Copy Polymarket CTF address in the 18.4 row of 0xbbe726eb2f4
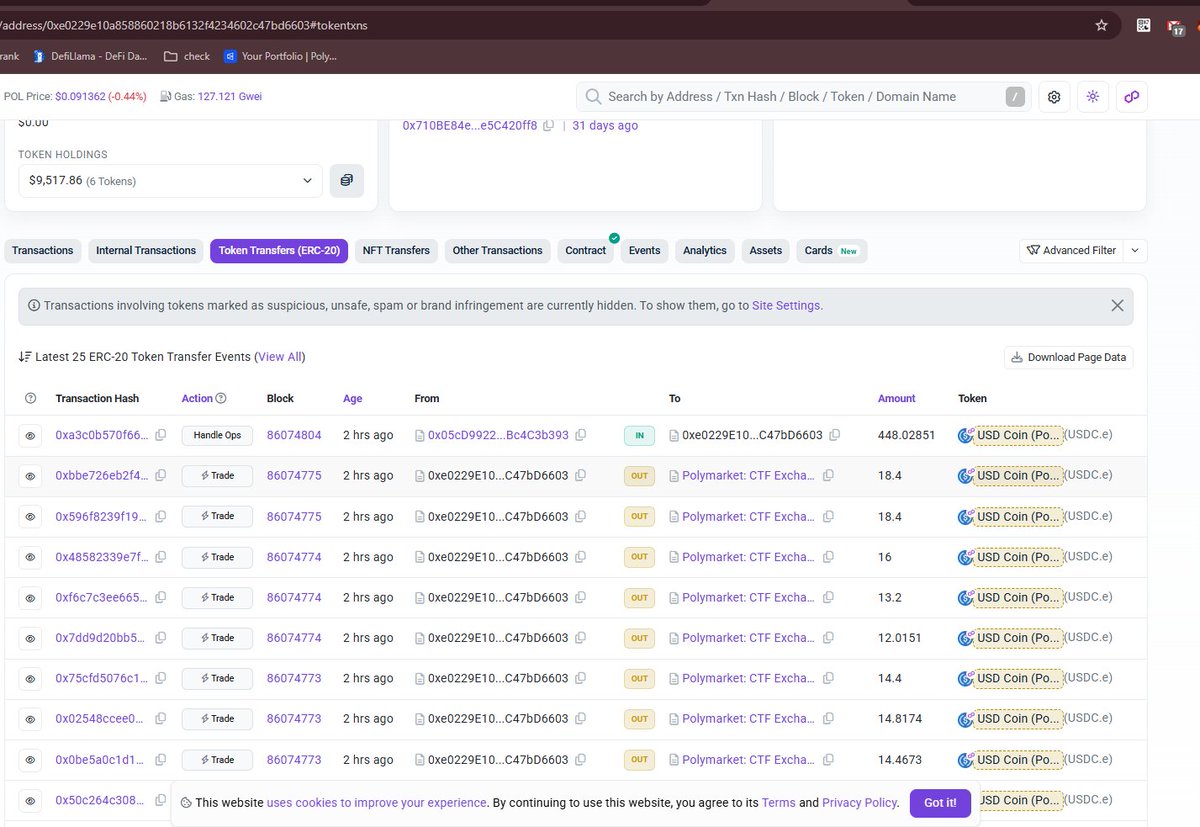The height and width of the screenshot is (827, 1200). point(828,476)
